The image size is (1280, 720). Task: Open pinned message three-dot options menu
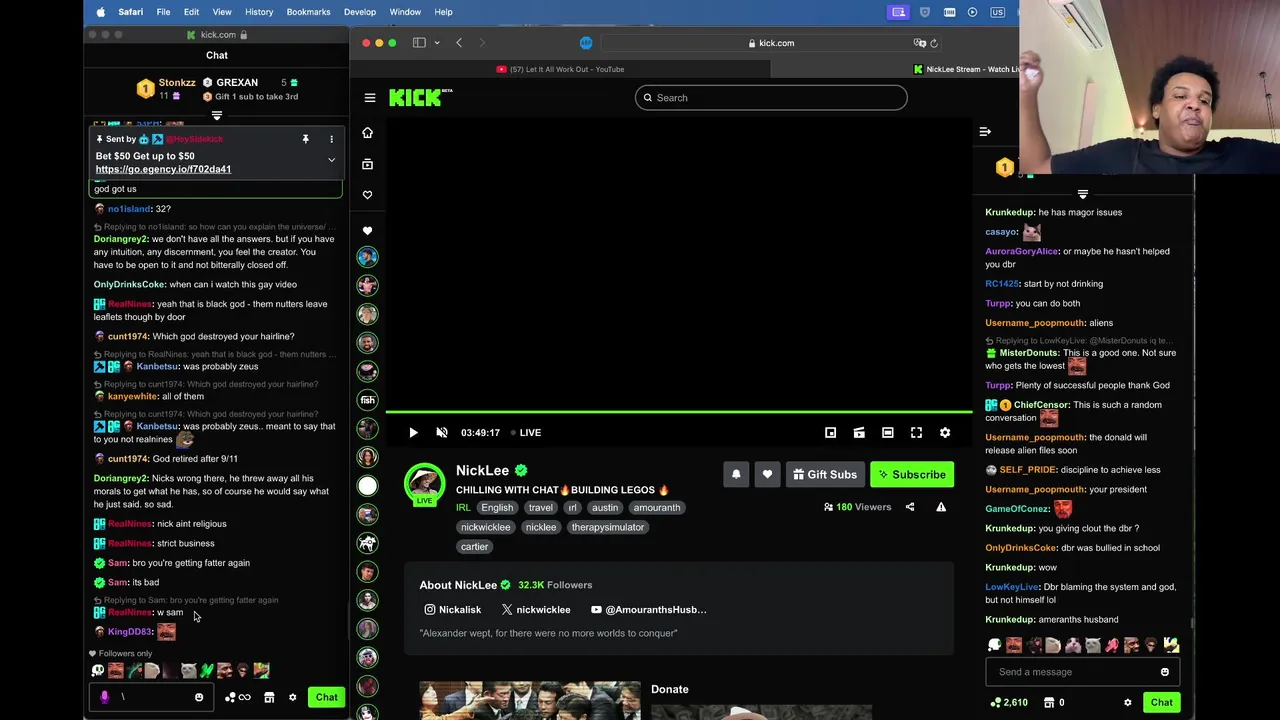pyautogui.click(x=331, y=139)
